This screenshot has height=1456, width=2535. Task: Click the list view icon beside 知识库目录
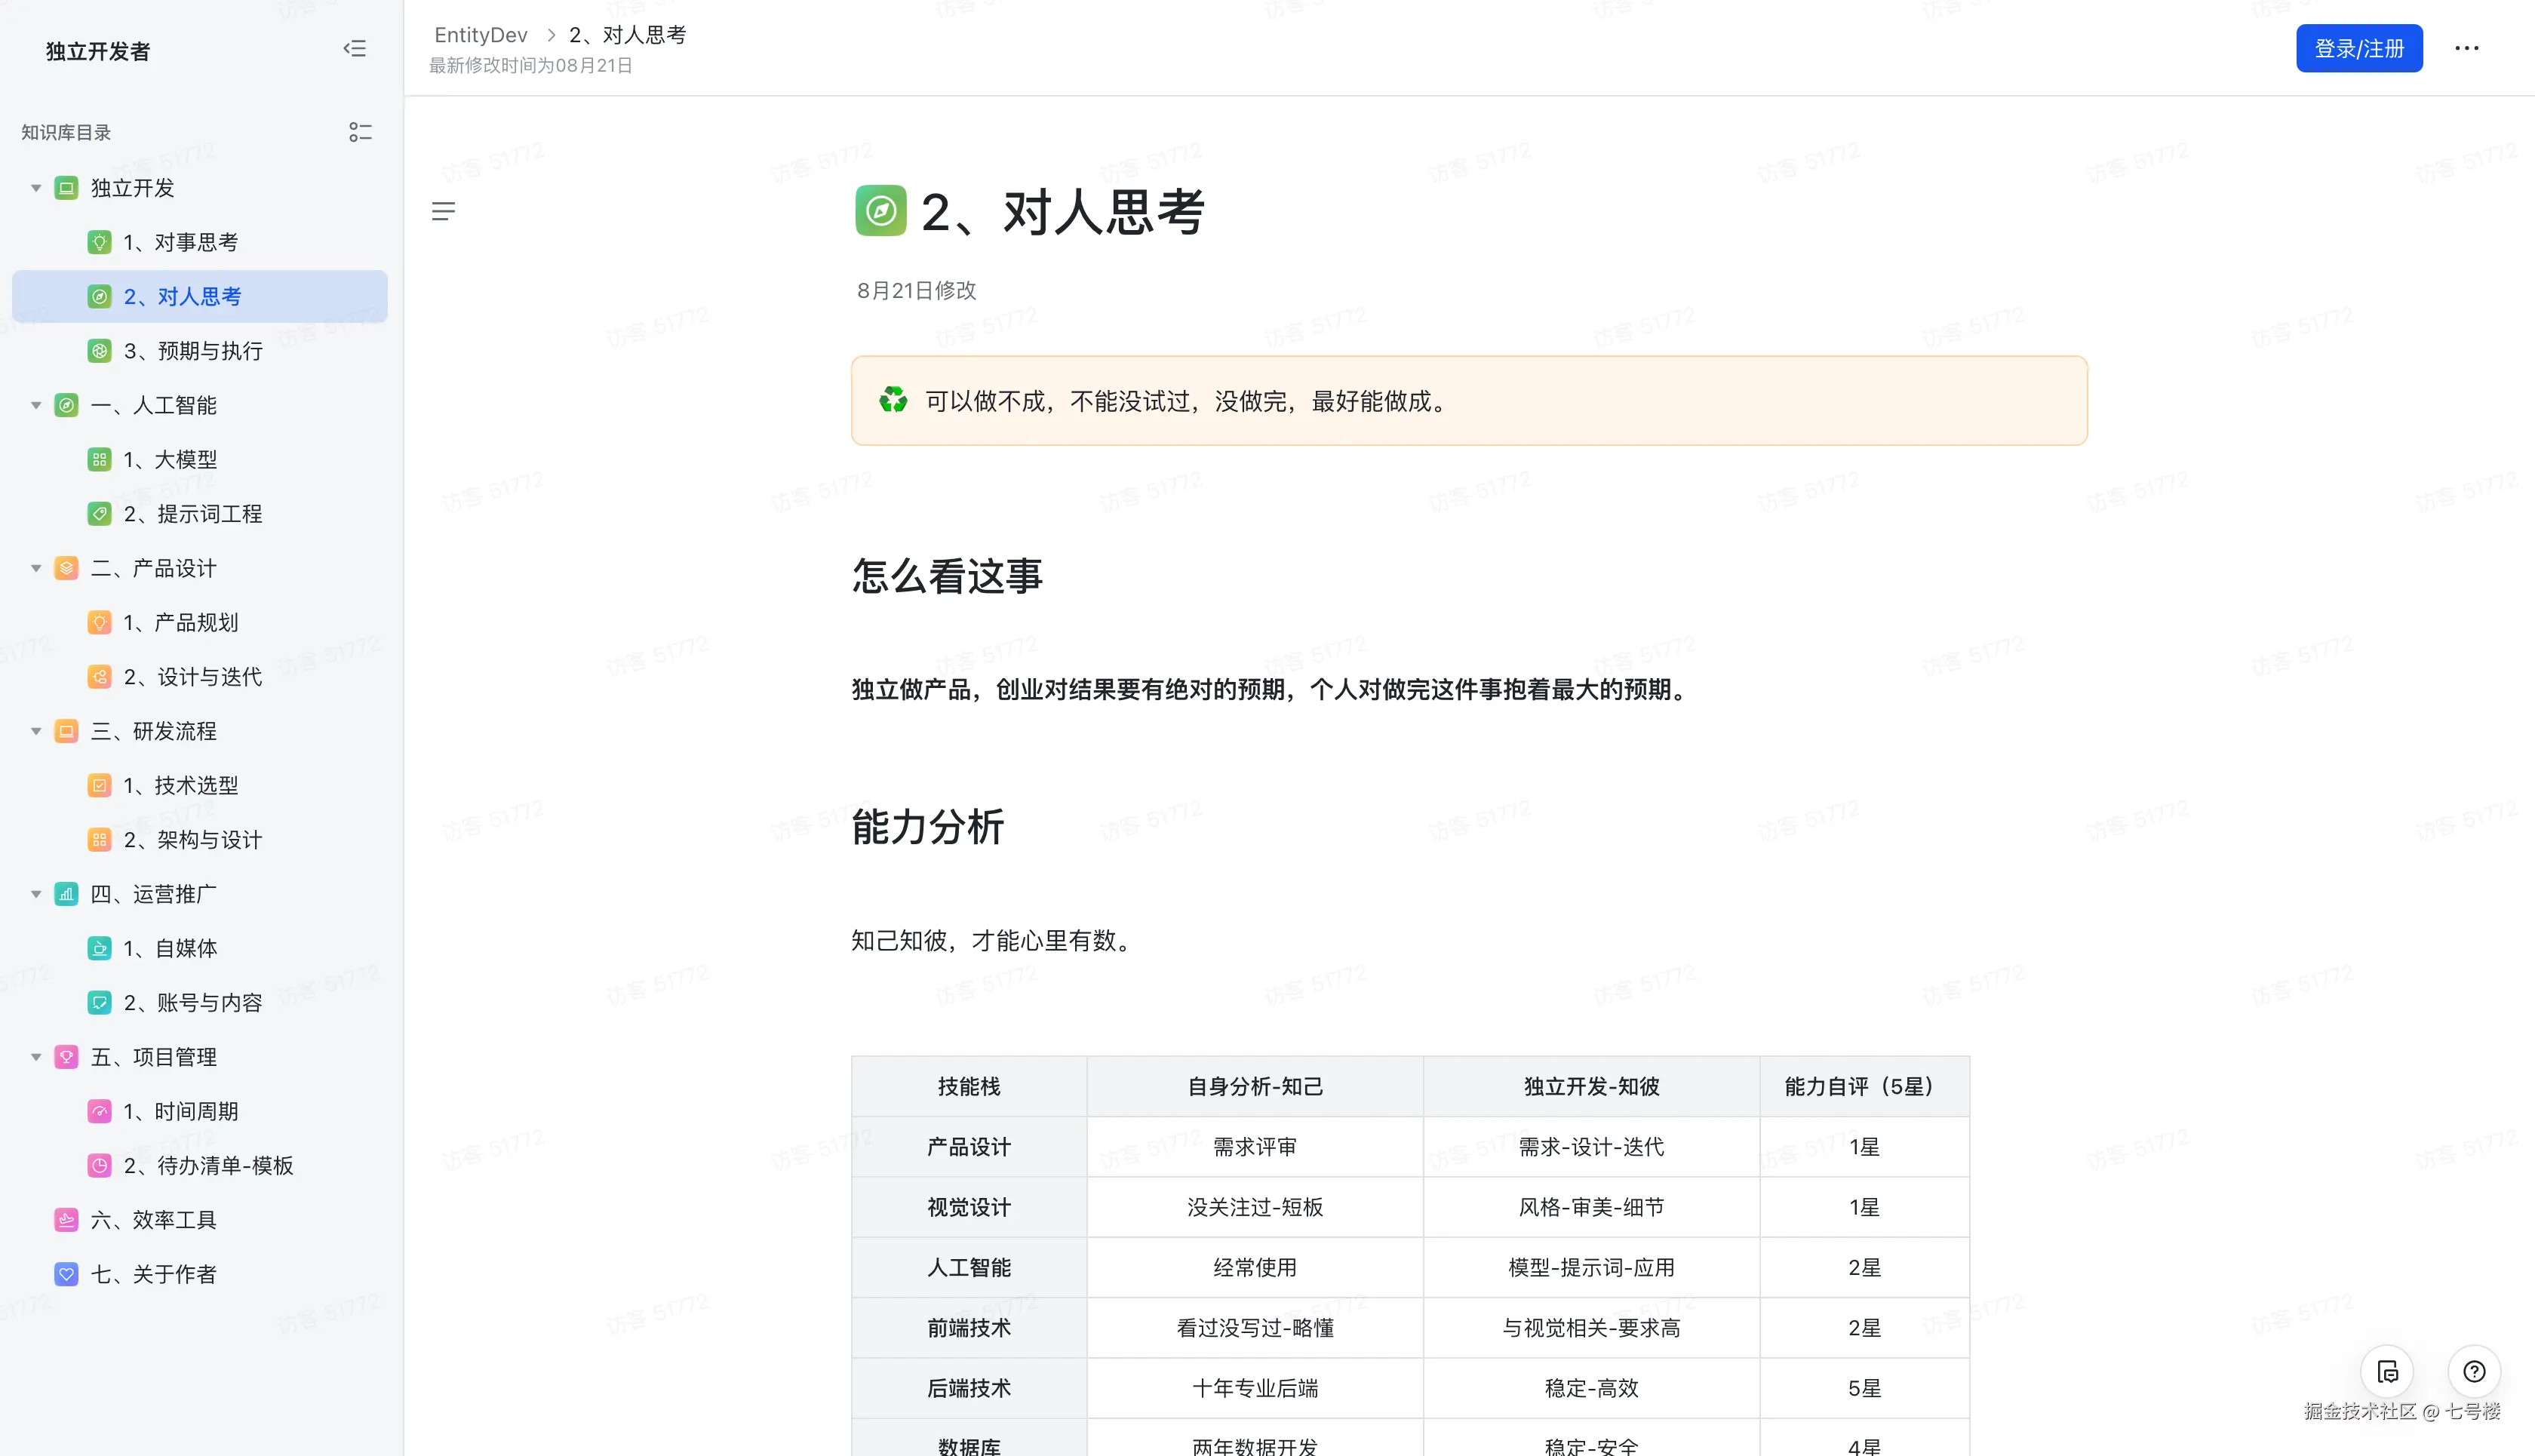[361, 131]
